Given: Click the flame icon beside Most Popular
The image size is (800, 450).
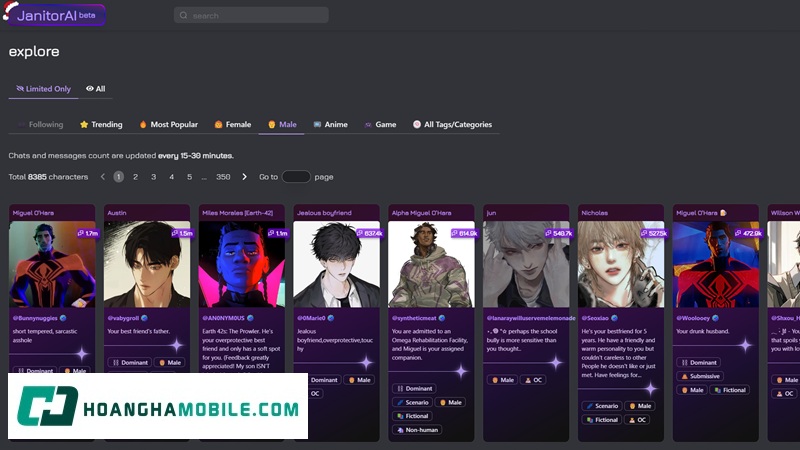Looking at the screenshot, I should [x=143, y=125].
